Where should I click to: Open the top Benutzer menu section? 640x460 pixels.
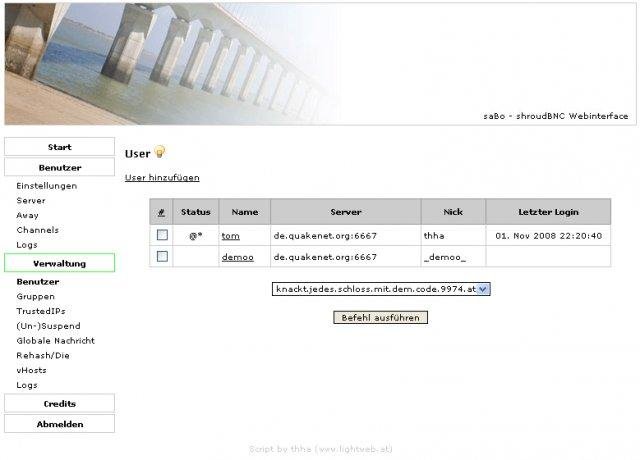pos(60,167)
